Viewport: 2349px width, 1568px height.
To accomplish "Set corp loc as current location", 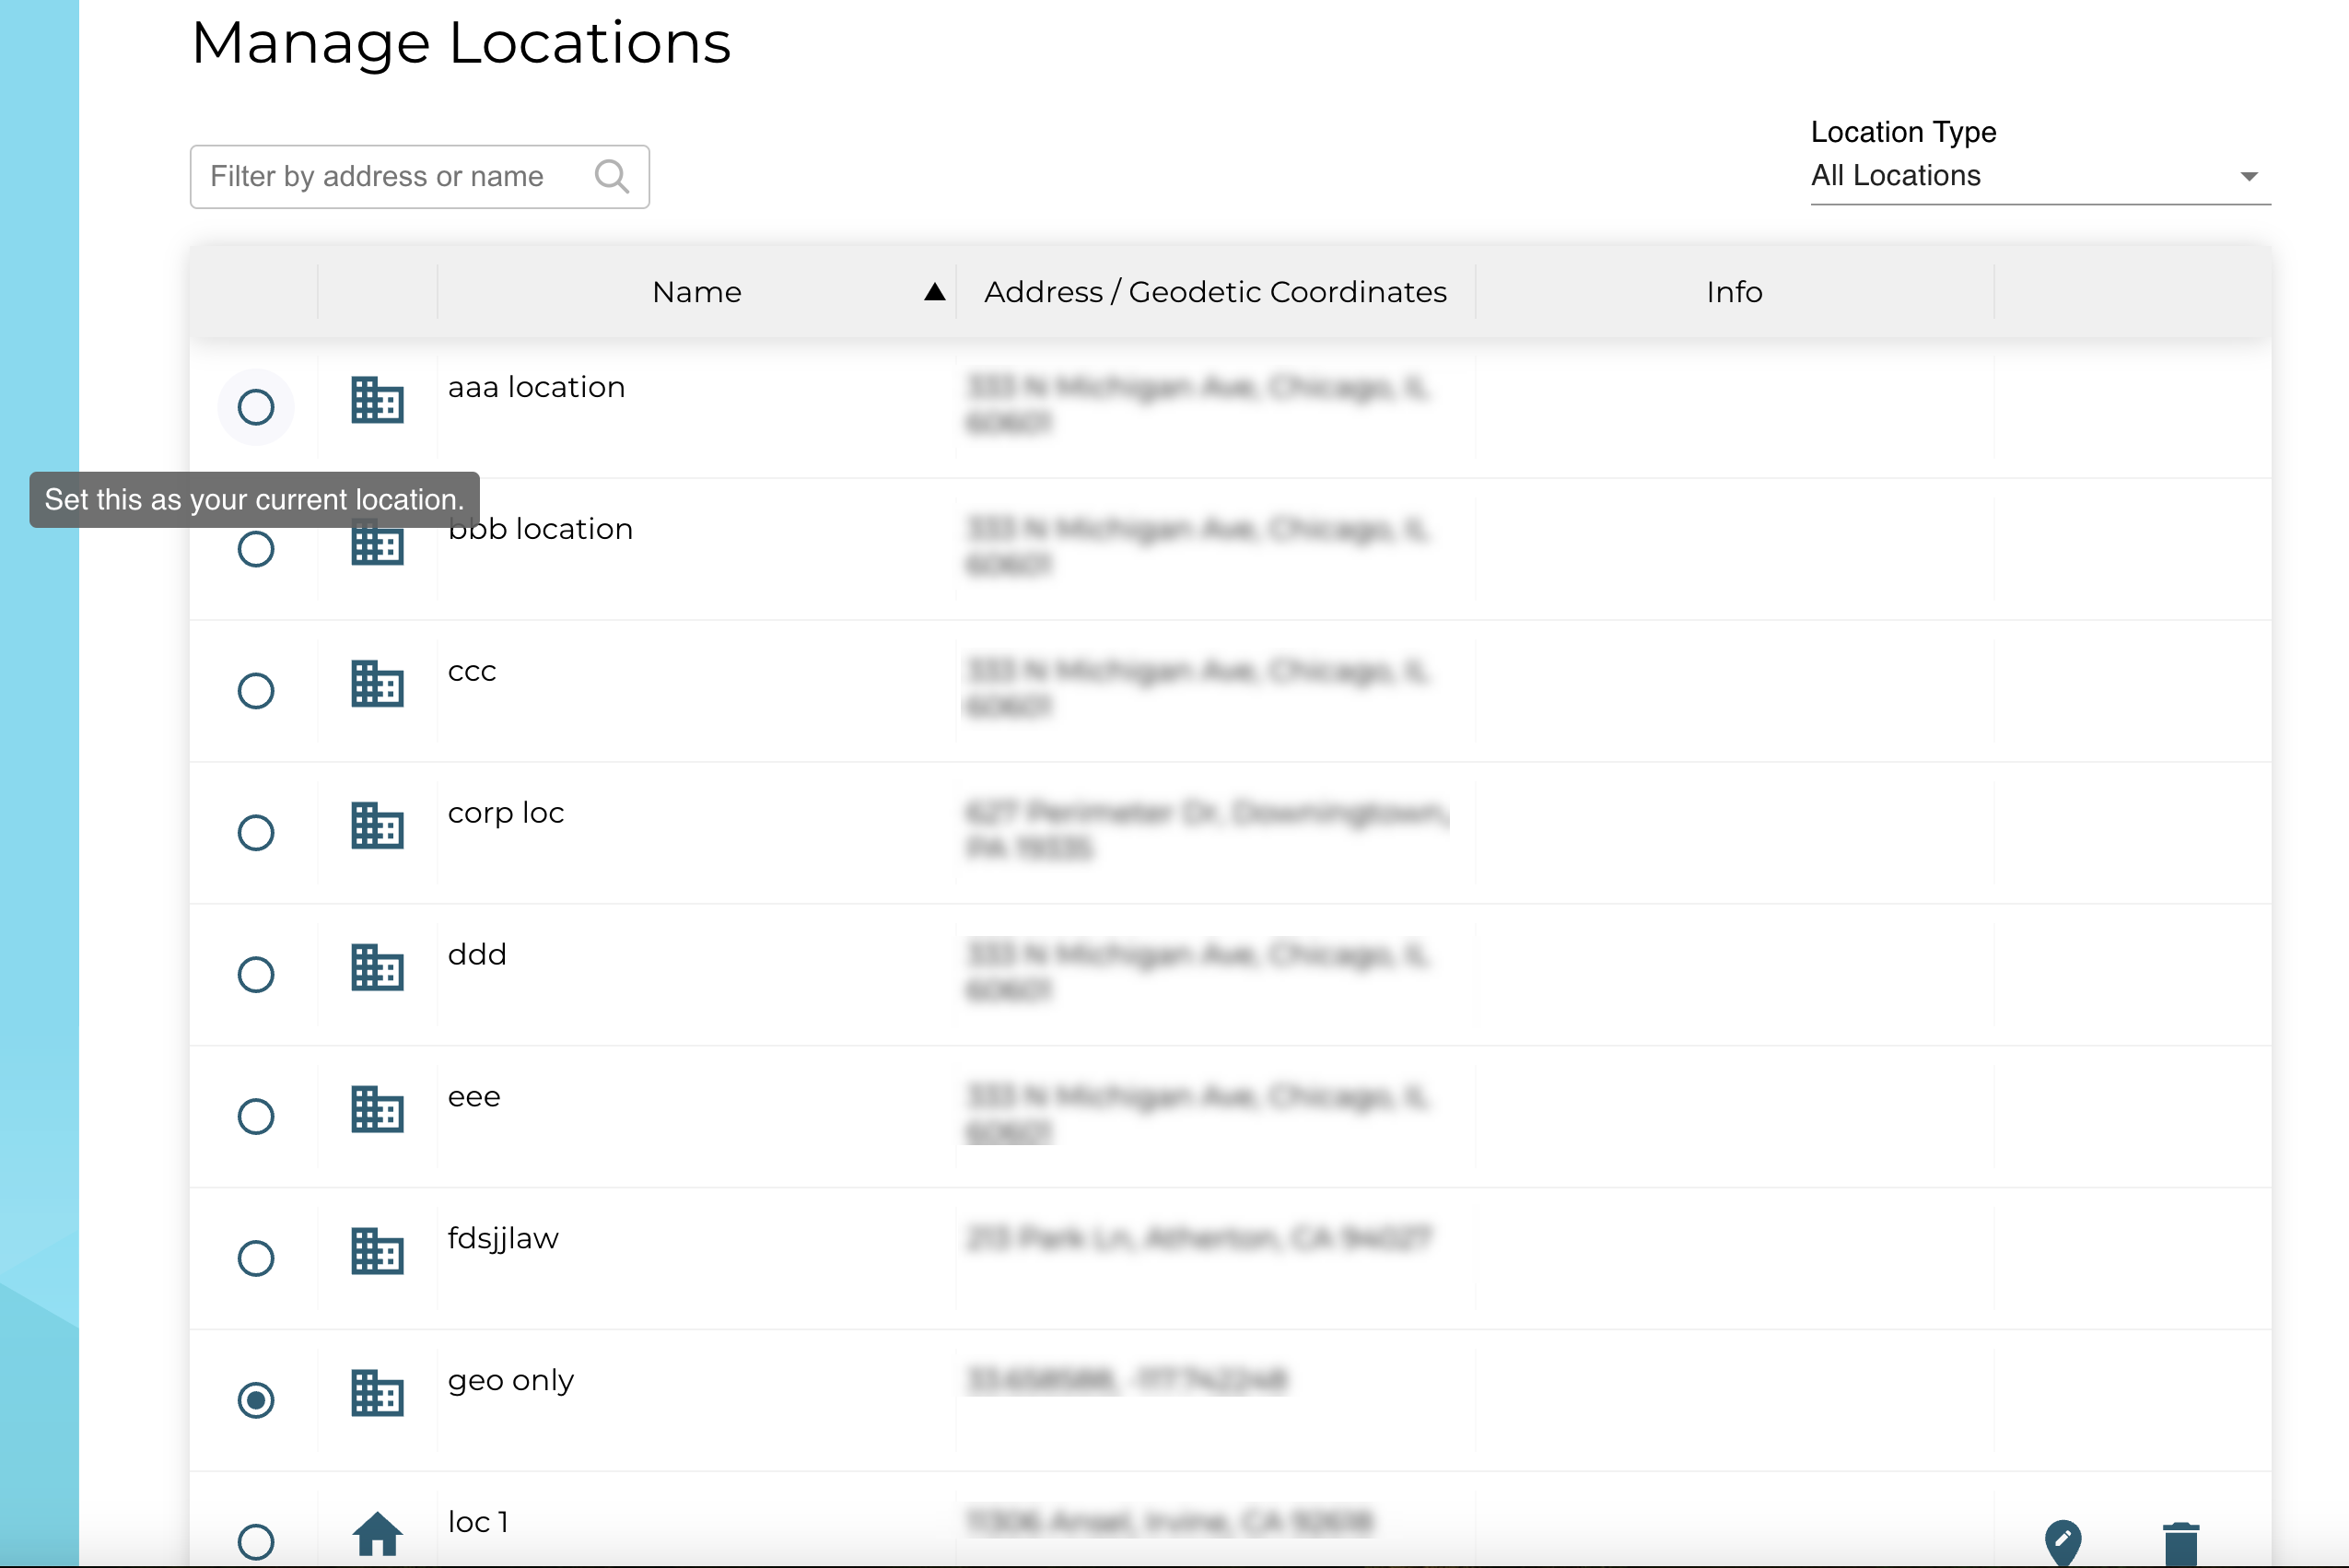I will pyautogui.click(x=256, y=833).
